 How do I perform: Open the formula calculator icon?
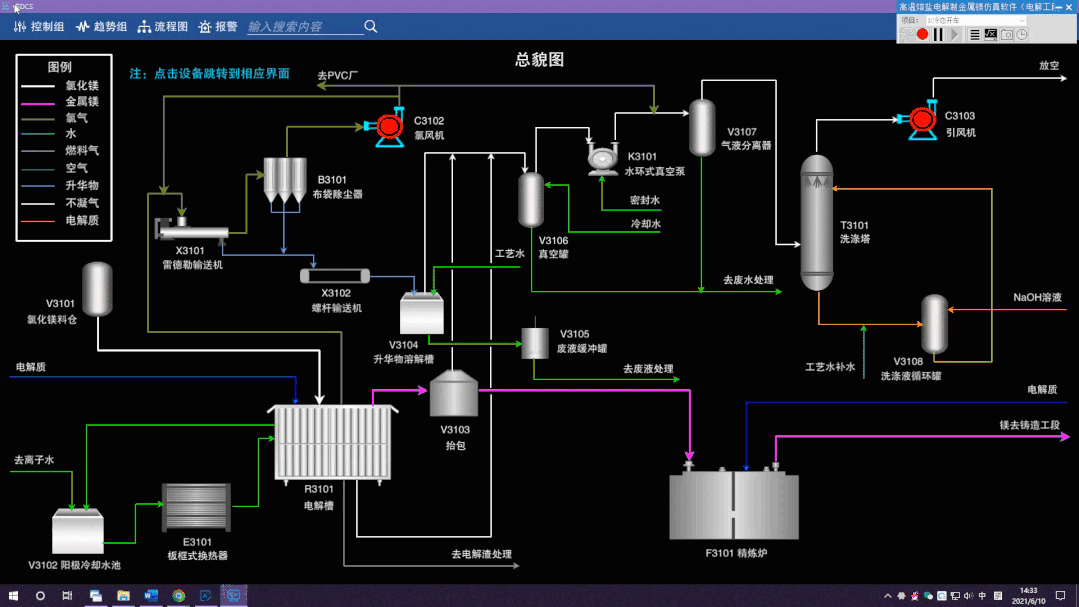pos(990,34)
